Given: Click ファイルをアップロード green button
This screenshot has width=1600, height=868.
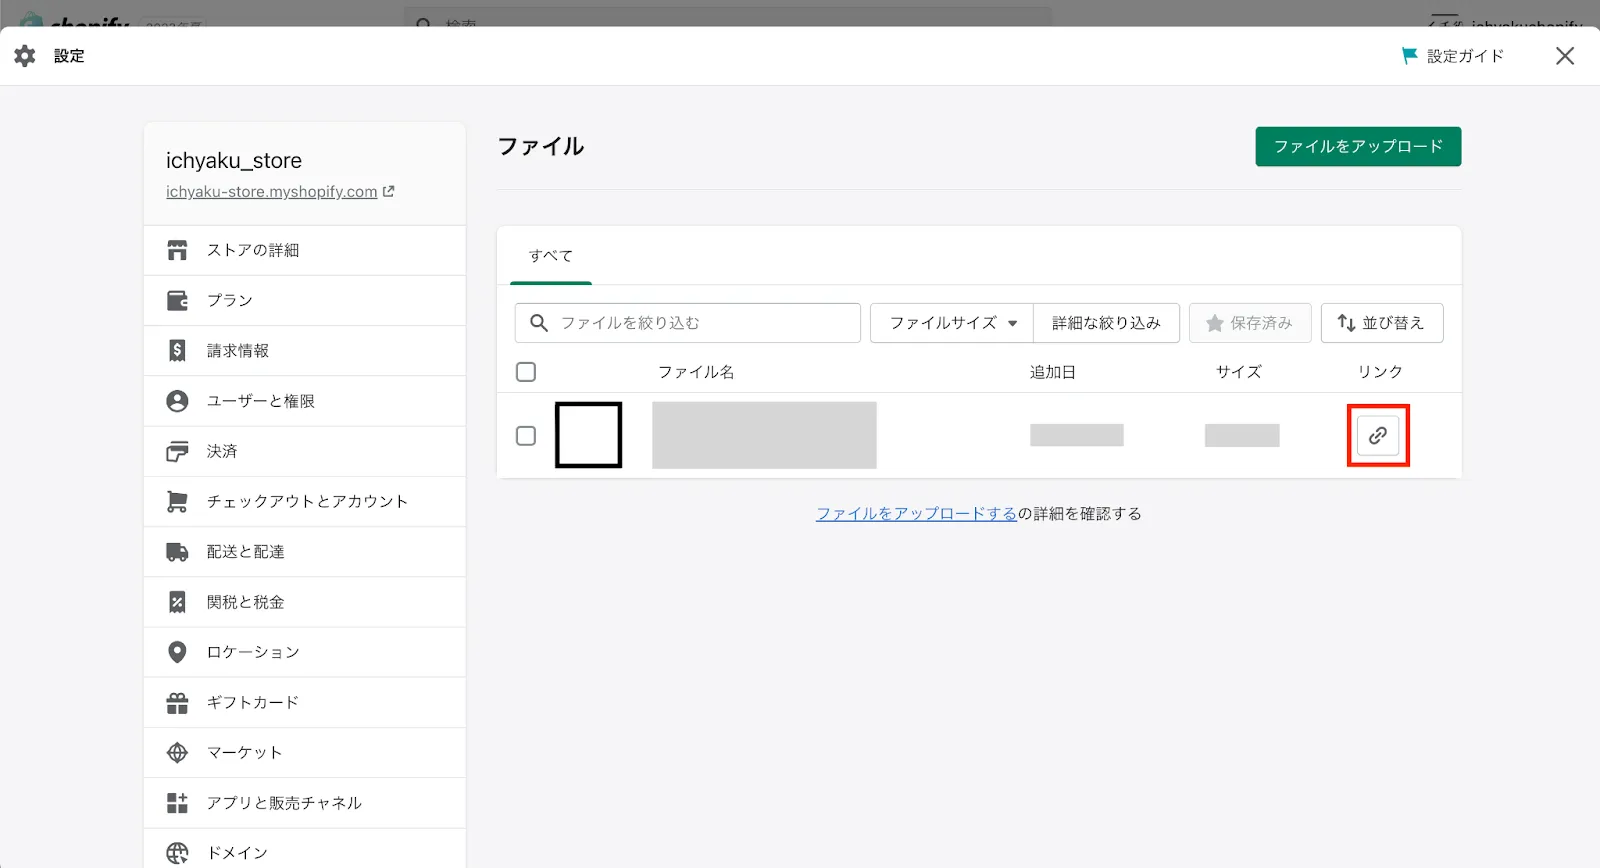Looking at the screenshot, I should click(x=1358, y=146).
